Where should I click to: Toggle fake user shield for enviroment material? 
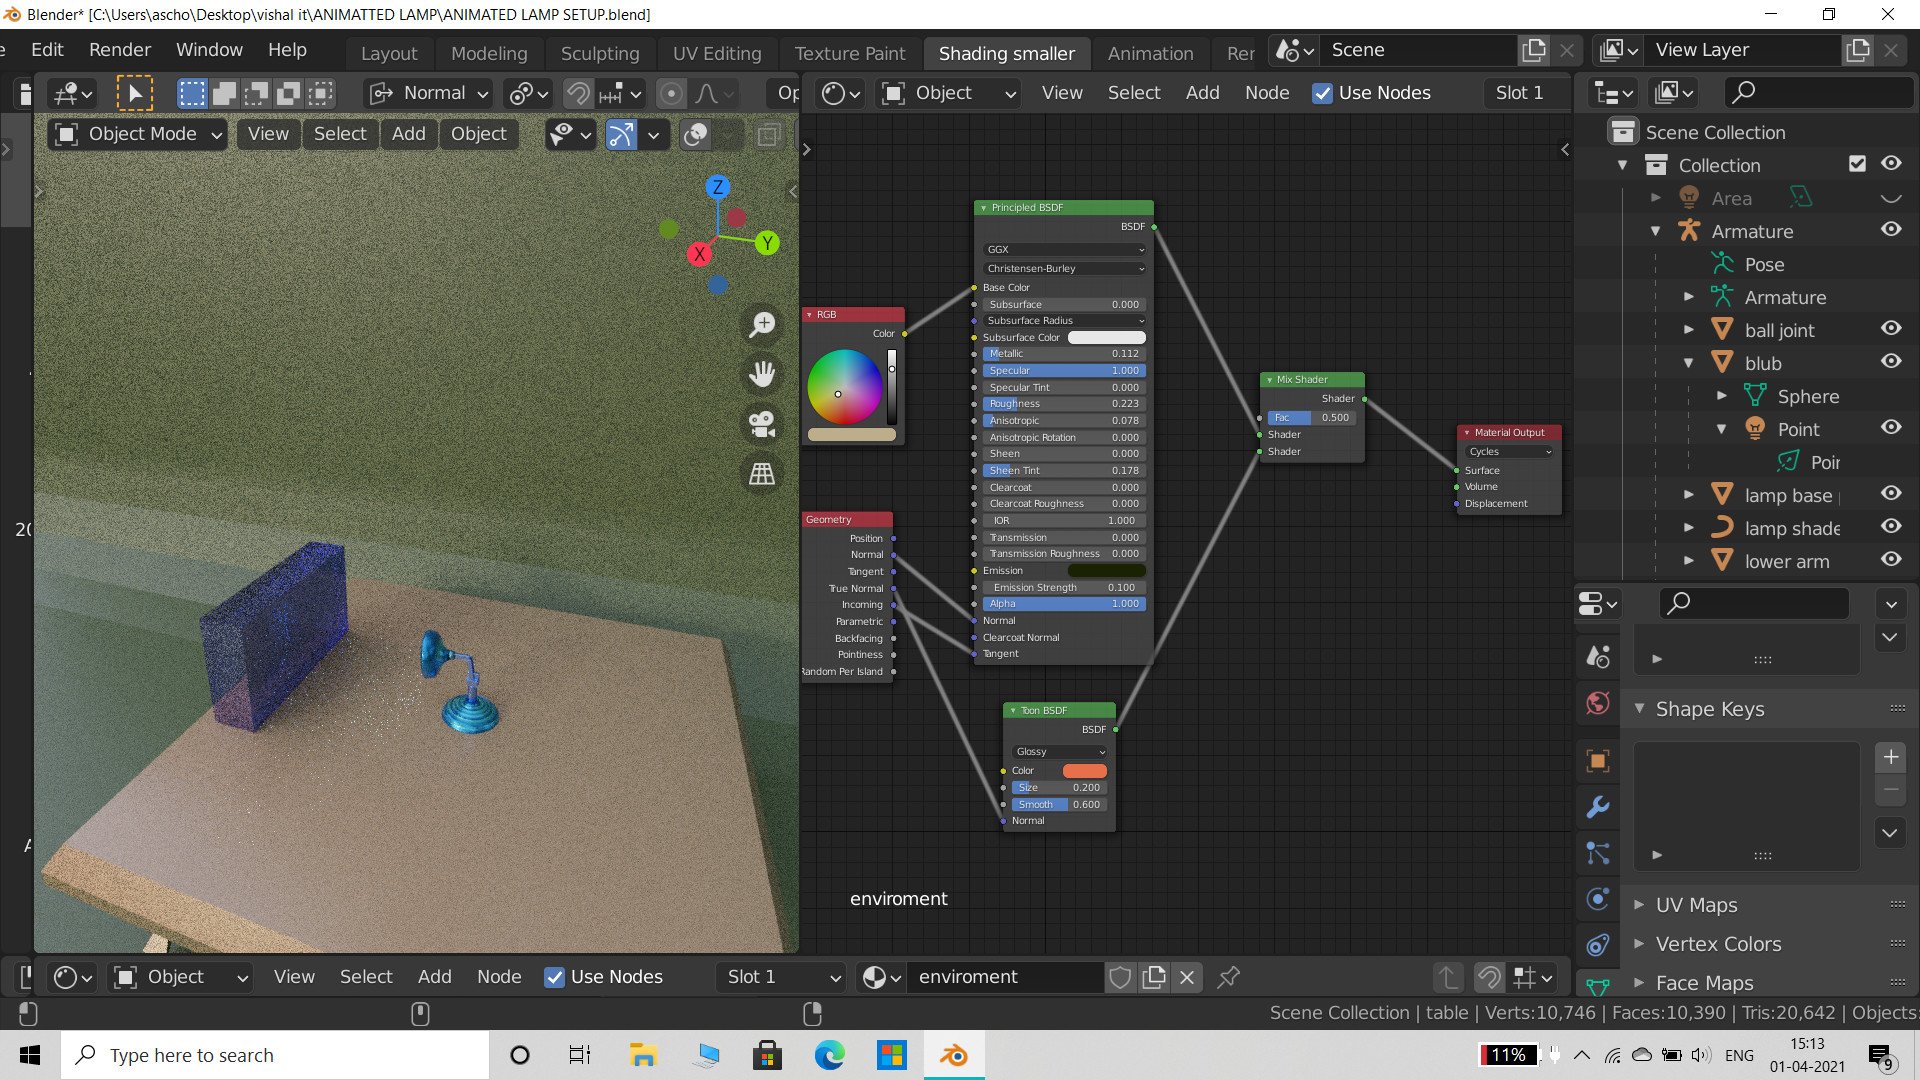(1119, 977)
